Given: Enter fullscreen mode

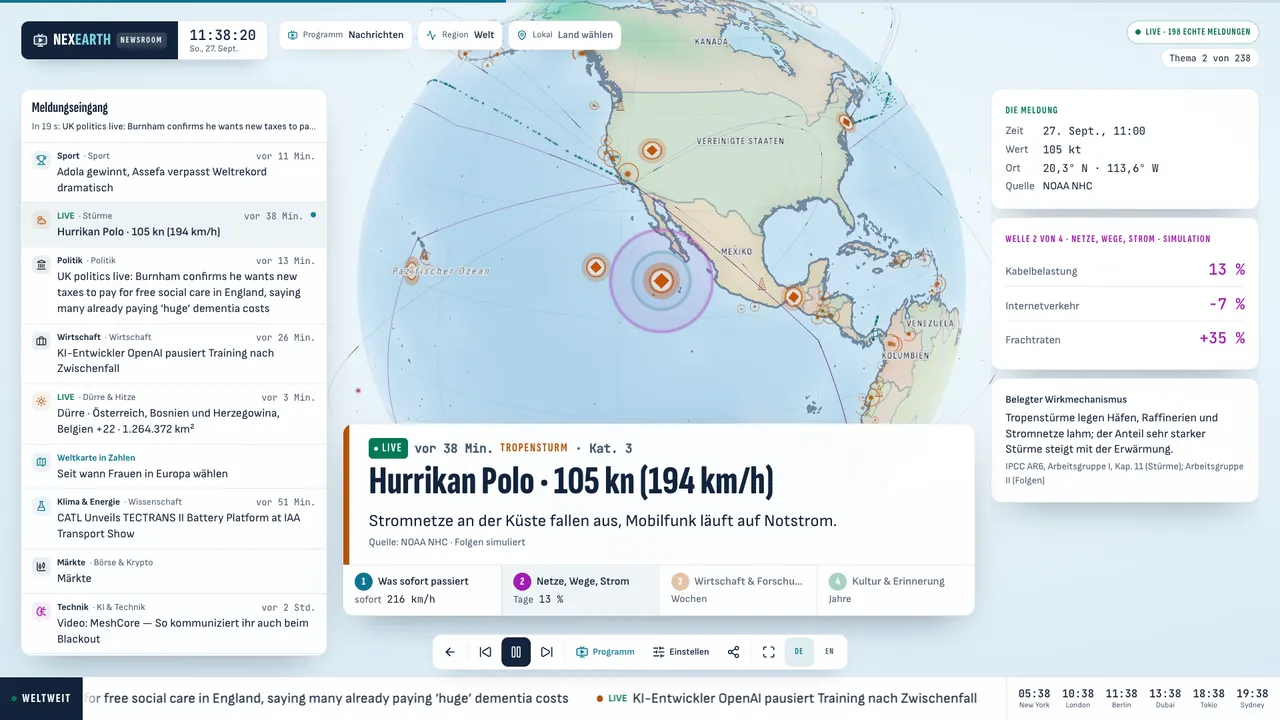Looking at the screenshot, I should coord(769,652).
